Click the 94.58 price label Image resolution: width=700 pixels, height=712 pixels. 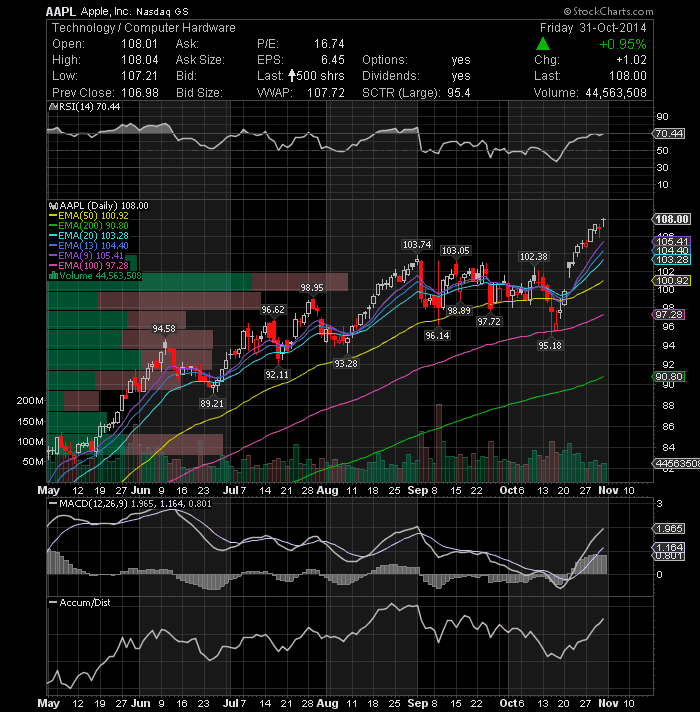tap(164, 328)
